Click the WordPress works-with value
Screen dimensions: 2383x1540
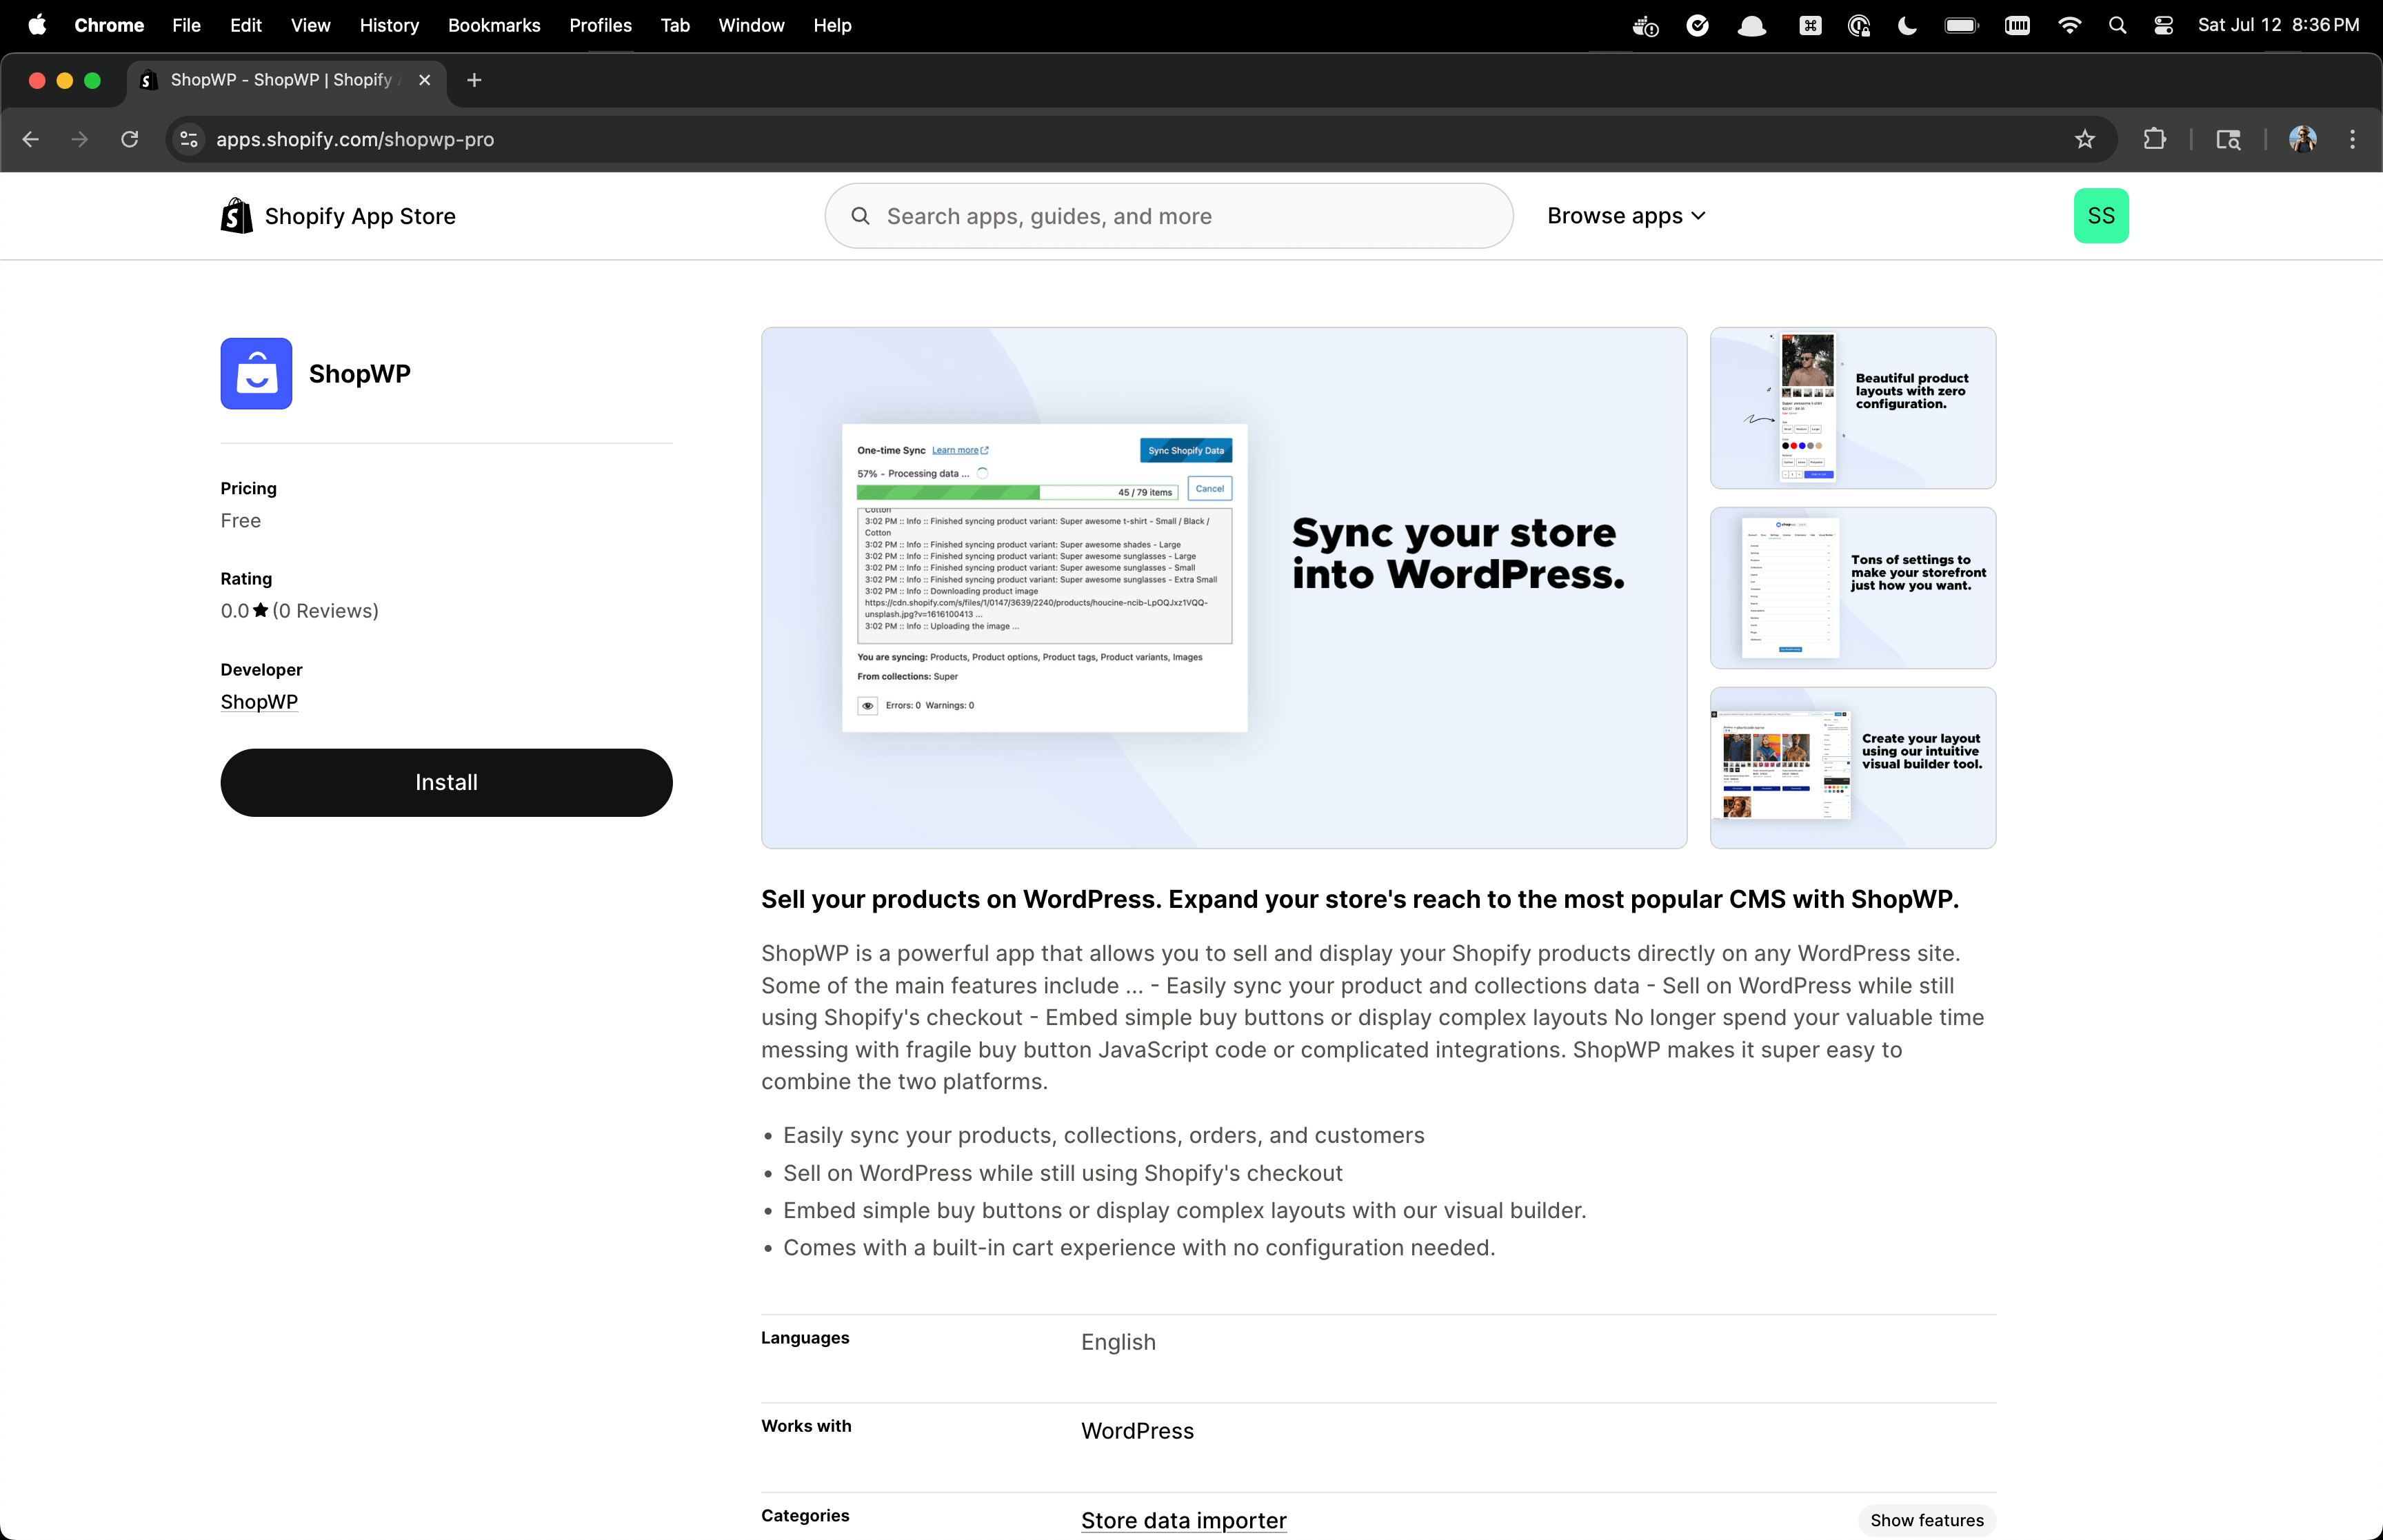click(1137, 1431)
